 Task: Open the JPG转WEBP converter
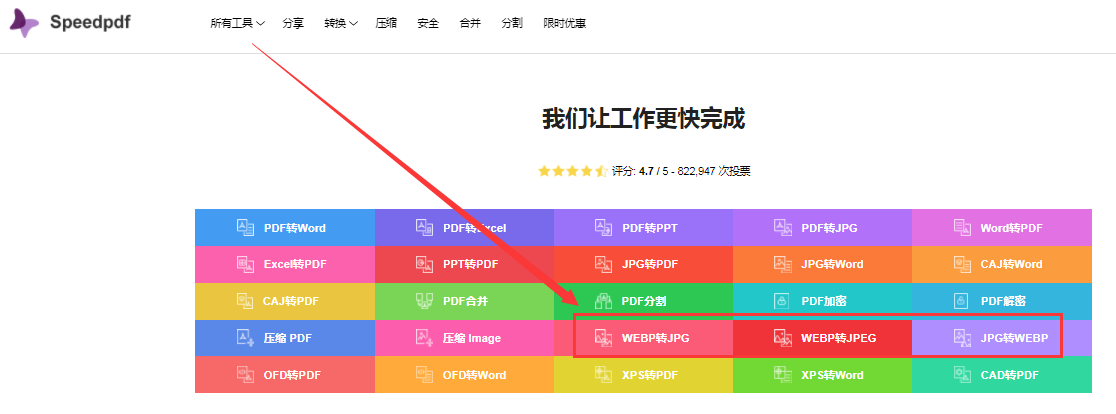point(1001,338)
